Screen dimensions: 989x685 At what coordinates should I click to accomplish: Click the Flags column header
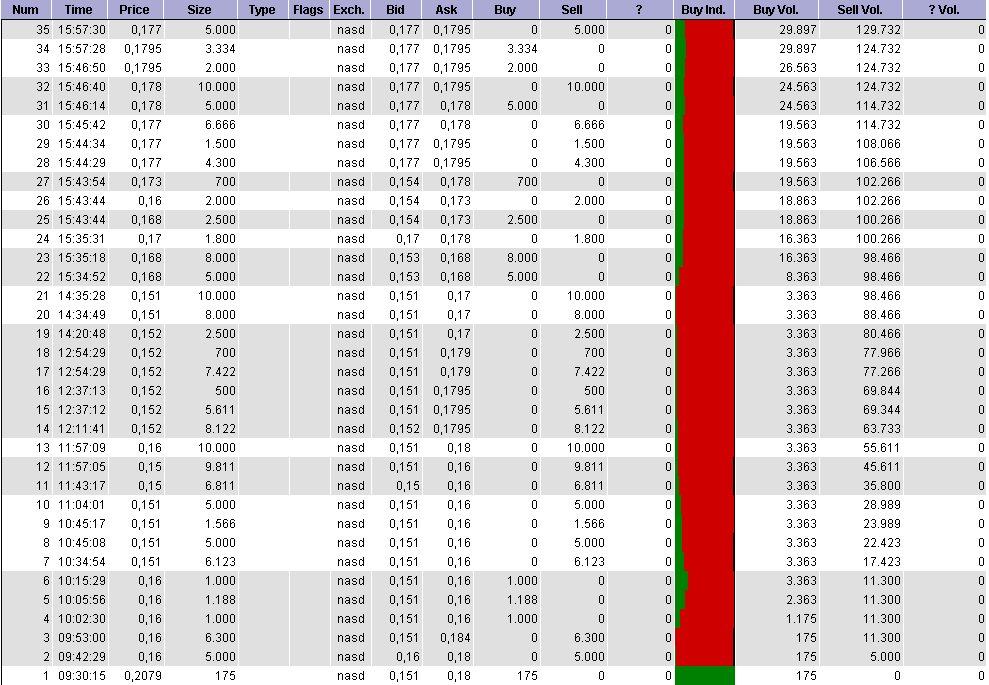click(x=308, y=10)
